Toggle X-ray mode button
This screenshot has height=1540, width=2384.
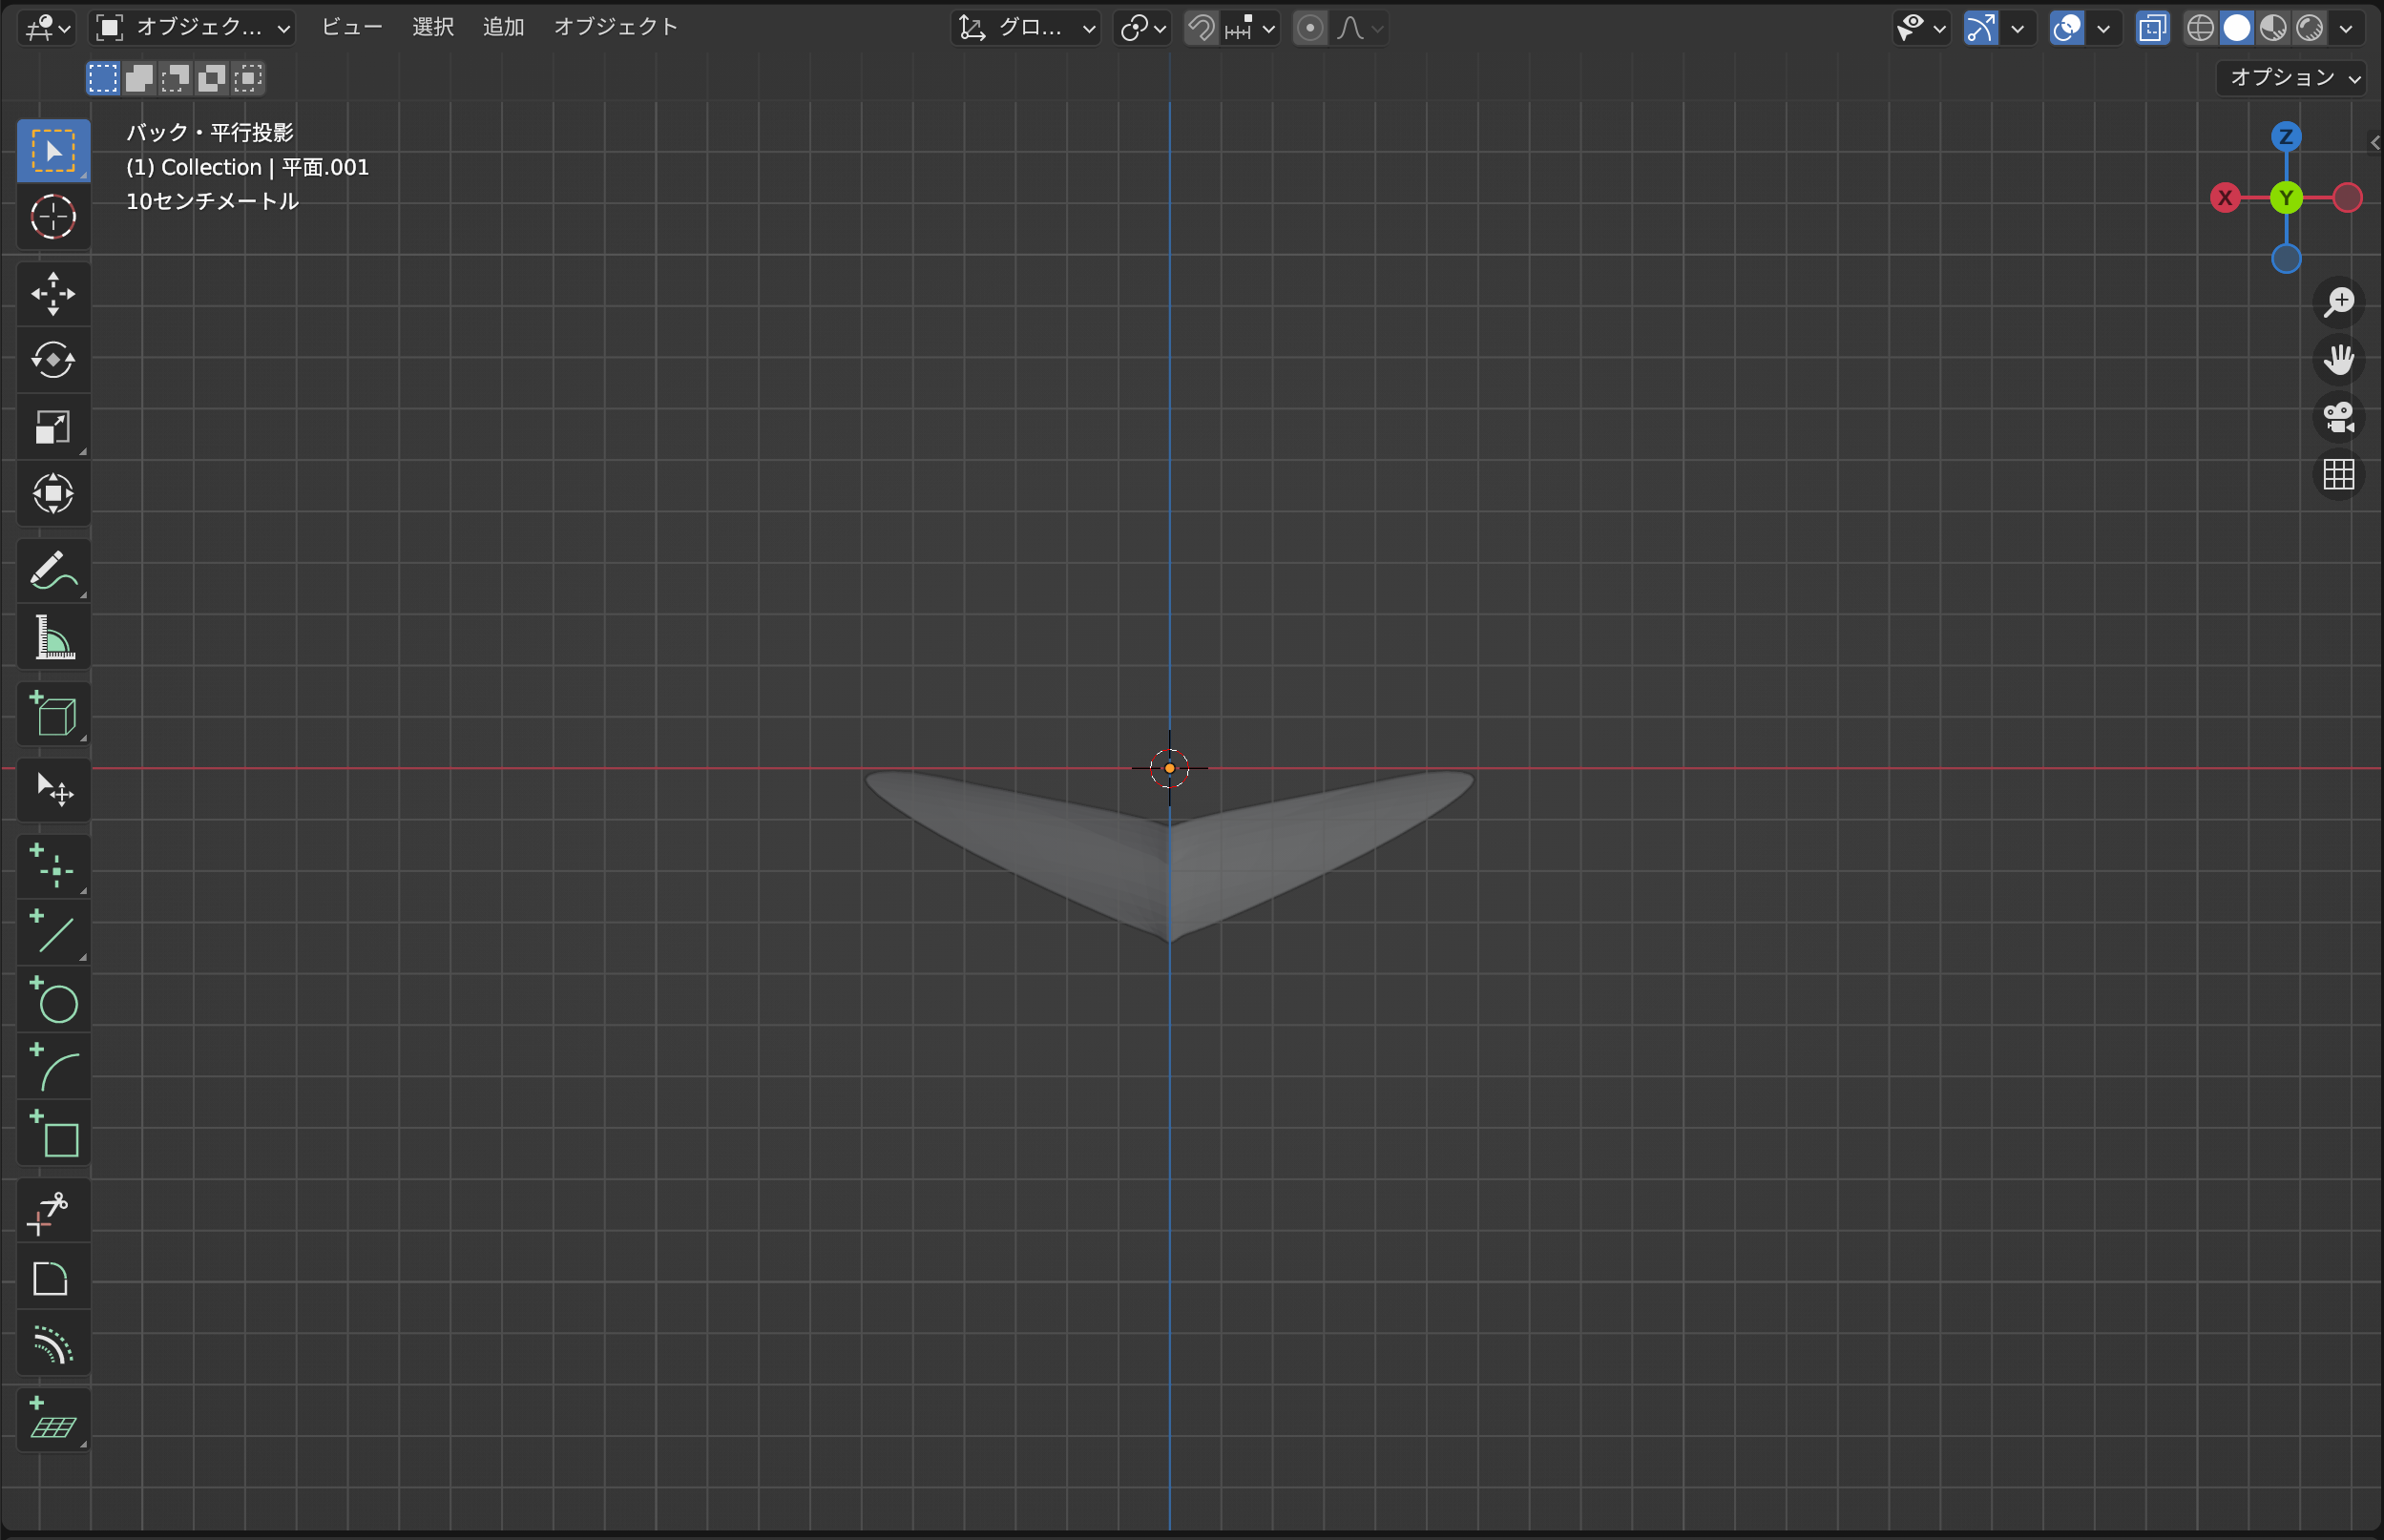pyautogui.click(x=2153, y=28)
